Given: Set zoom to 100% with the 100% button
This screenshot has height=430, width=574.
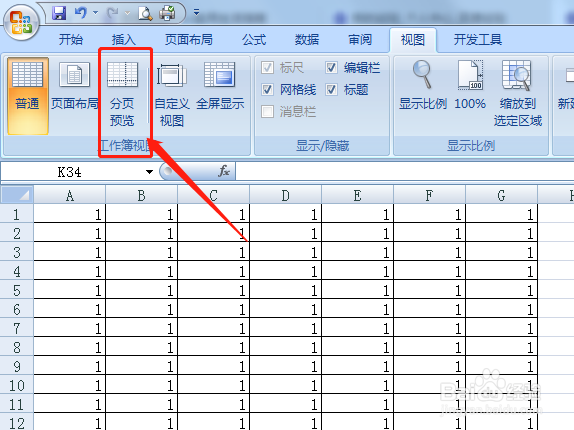Looking at the screenshot, I should click(470, 86).
